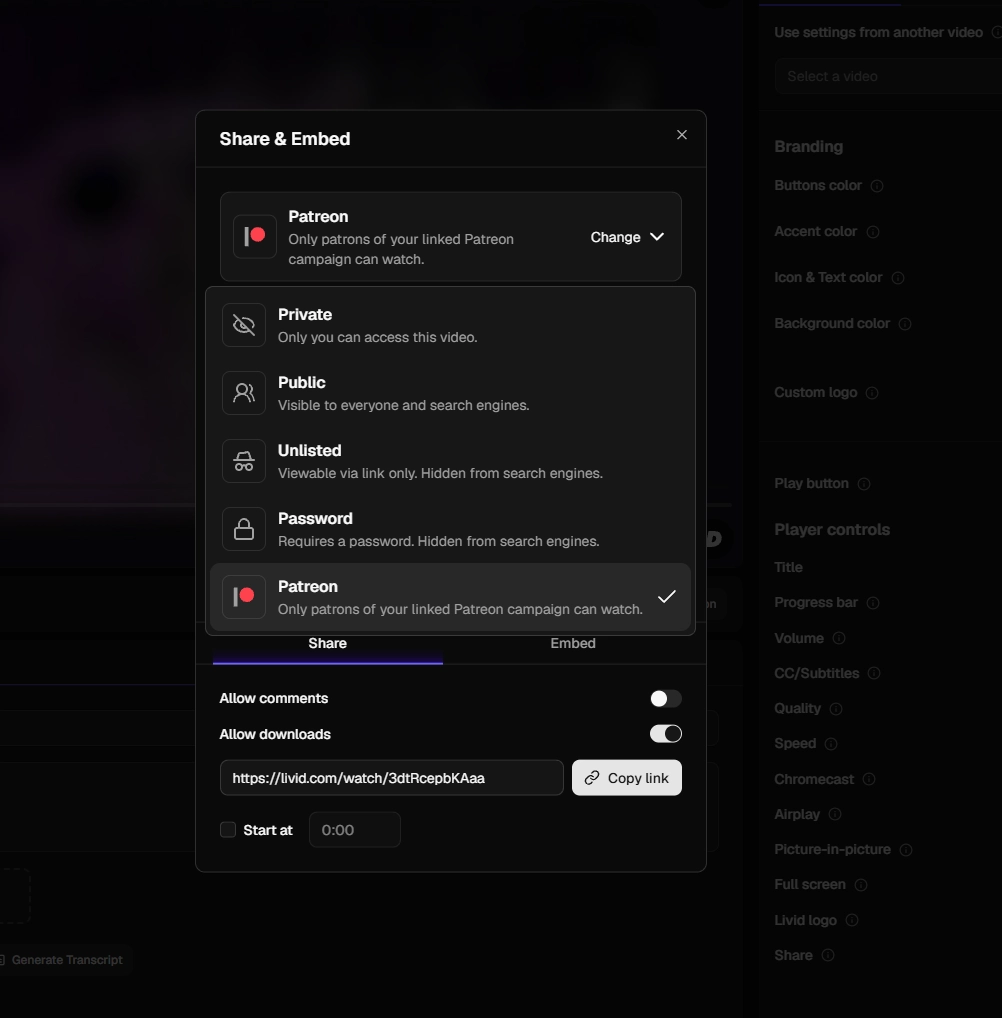Click the livid.com watch URL field

coord(392,778)
